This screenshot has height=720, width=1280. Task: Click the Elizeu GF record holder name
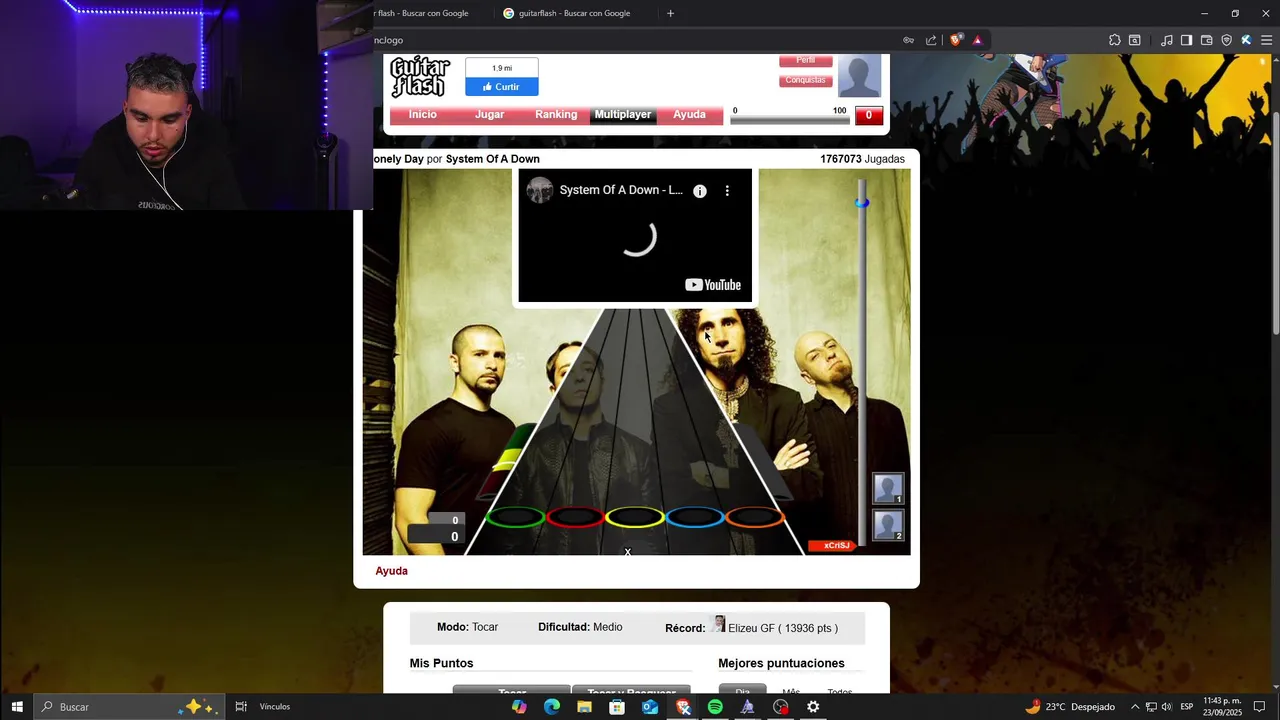[x=751, y=628]
